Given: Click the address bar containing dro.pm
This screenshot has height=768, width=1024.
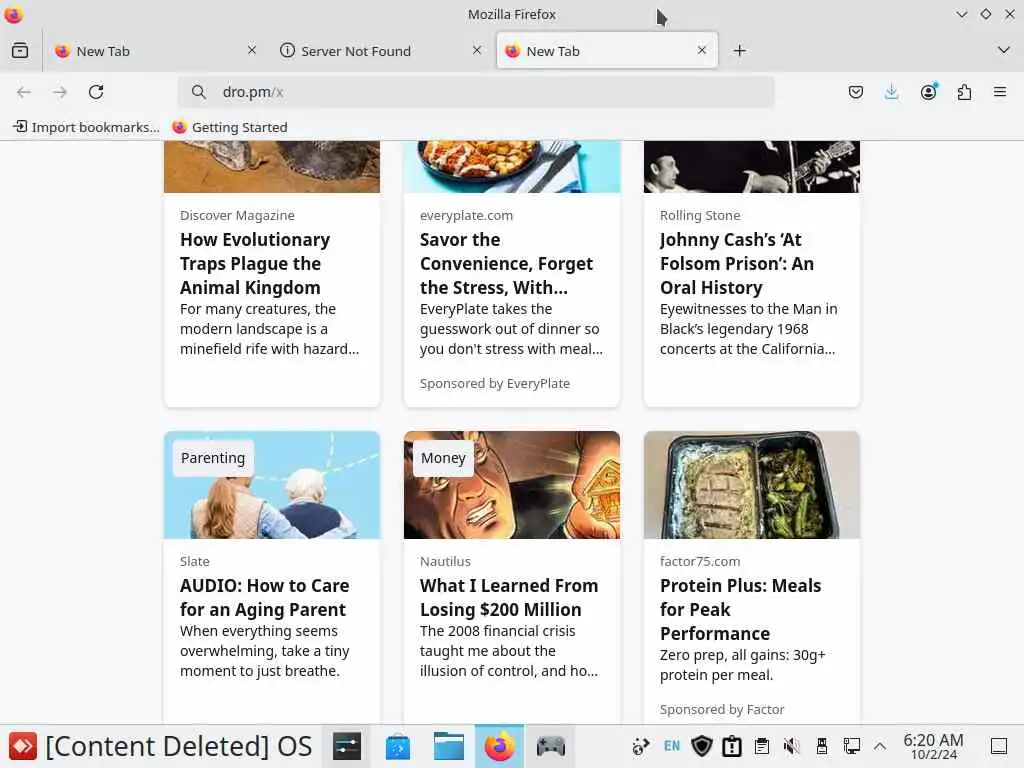Looking at the screenshot, I should point(476,92).
